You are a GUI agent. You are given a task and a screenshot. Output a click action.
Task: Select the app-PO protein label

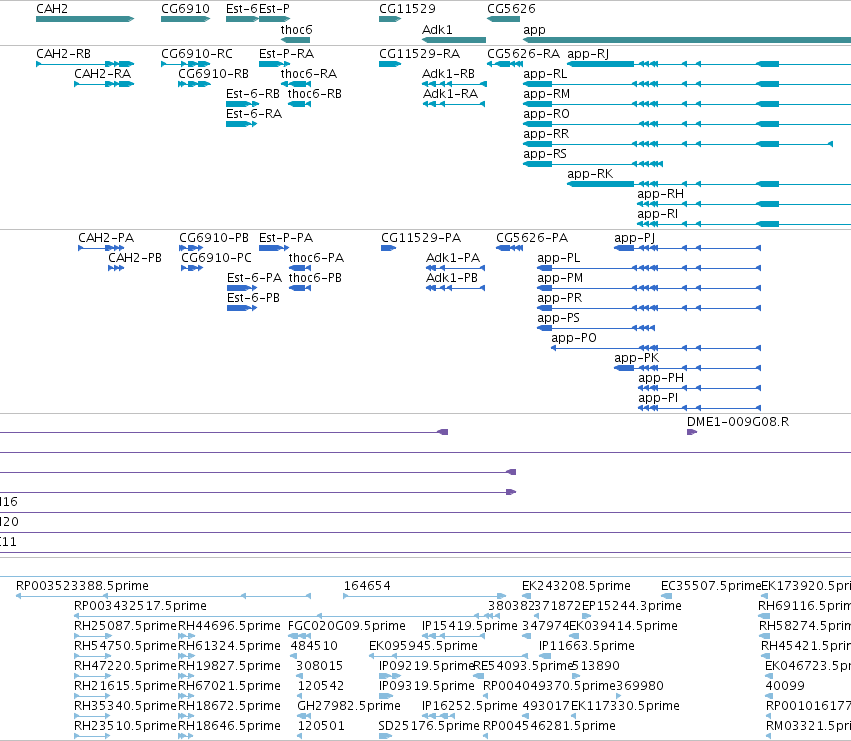[x=574, y=338]
